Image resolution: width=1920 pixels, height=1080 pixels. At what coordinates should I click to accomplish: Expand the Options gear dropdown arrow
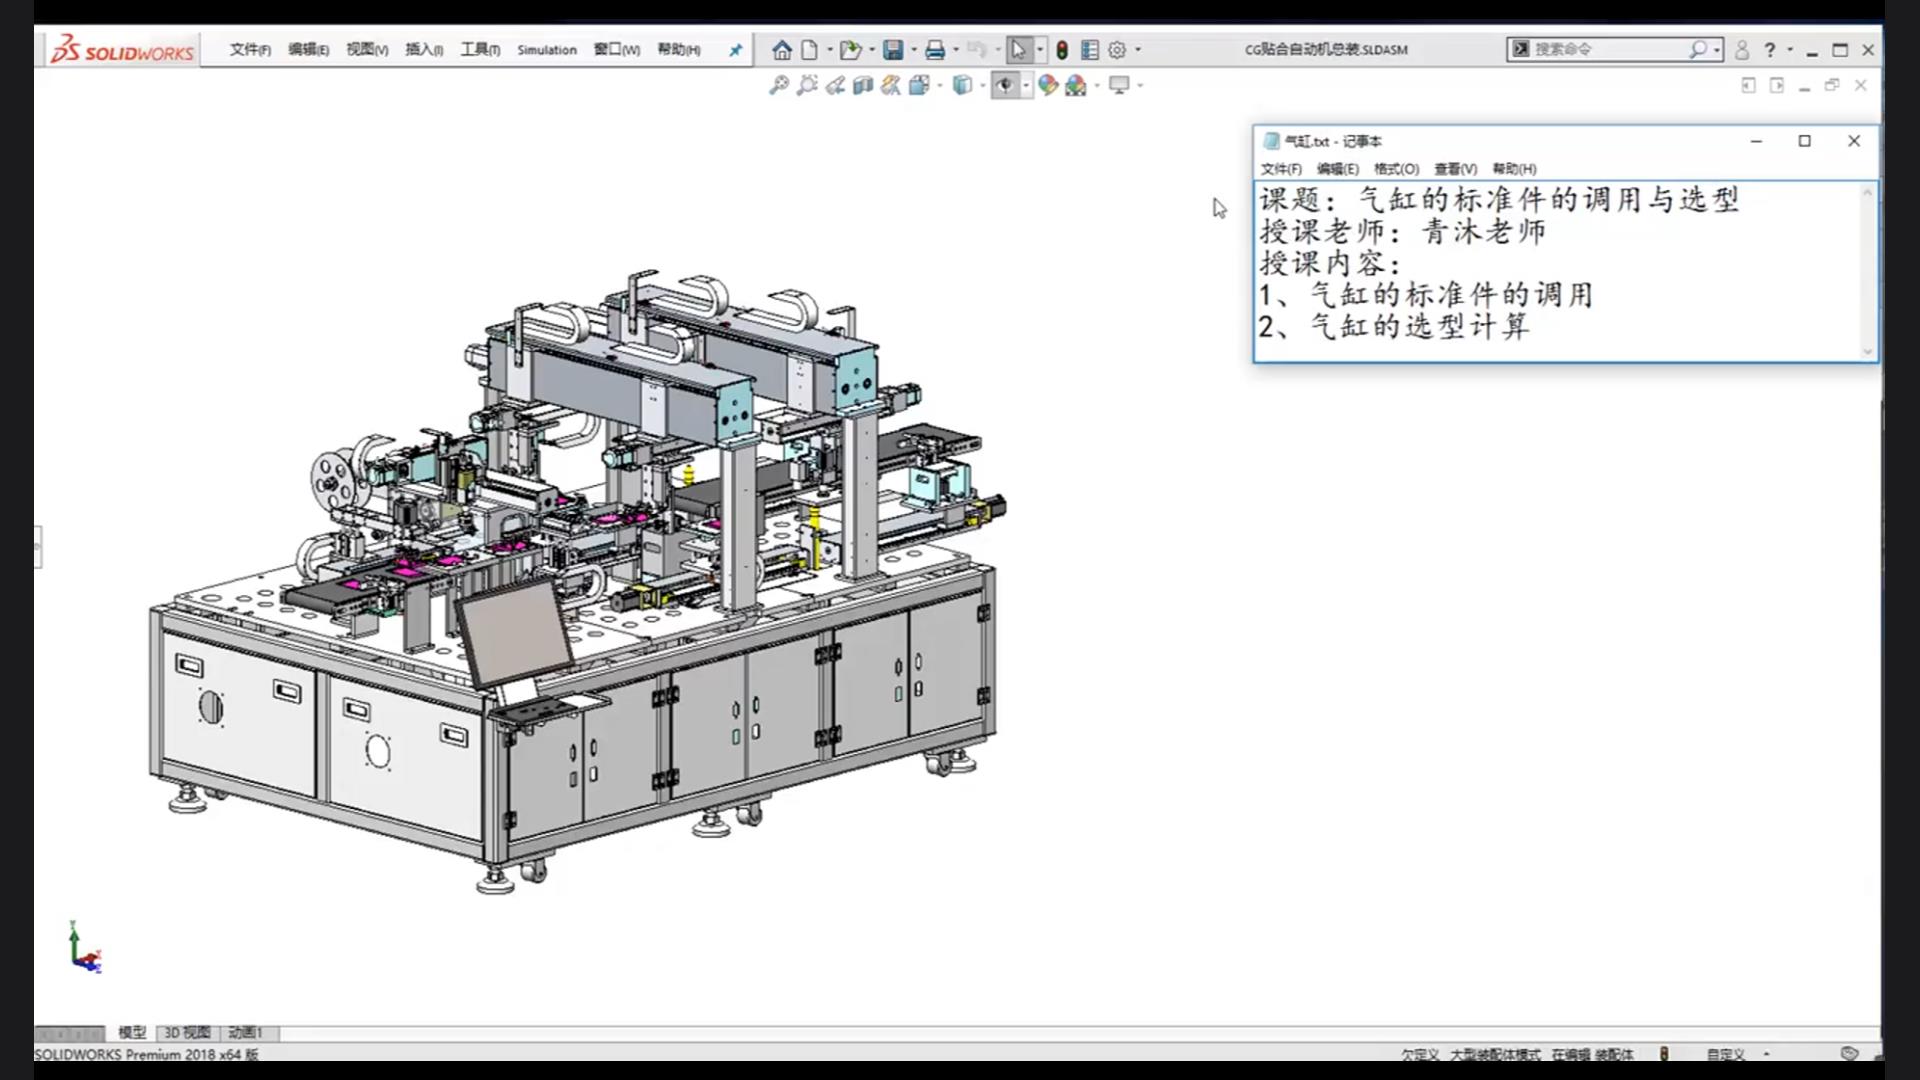click(1138, 50)
